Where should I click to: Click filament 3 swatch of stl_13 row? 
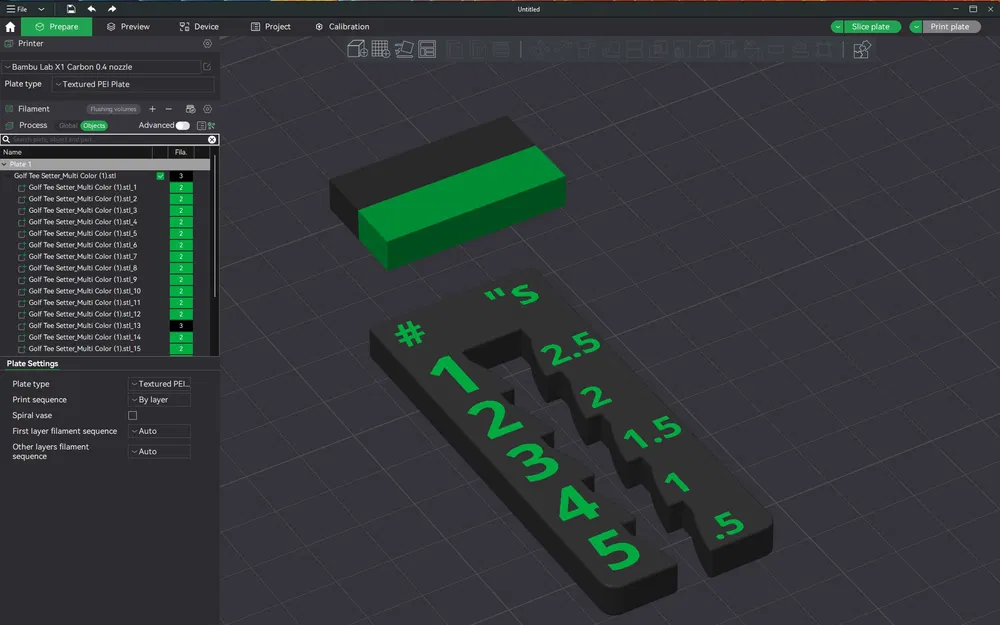[181, 326]
